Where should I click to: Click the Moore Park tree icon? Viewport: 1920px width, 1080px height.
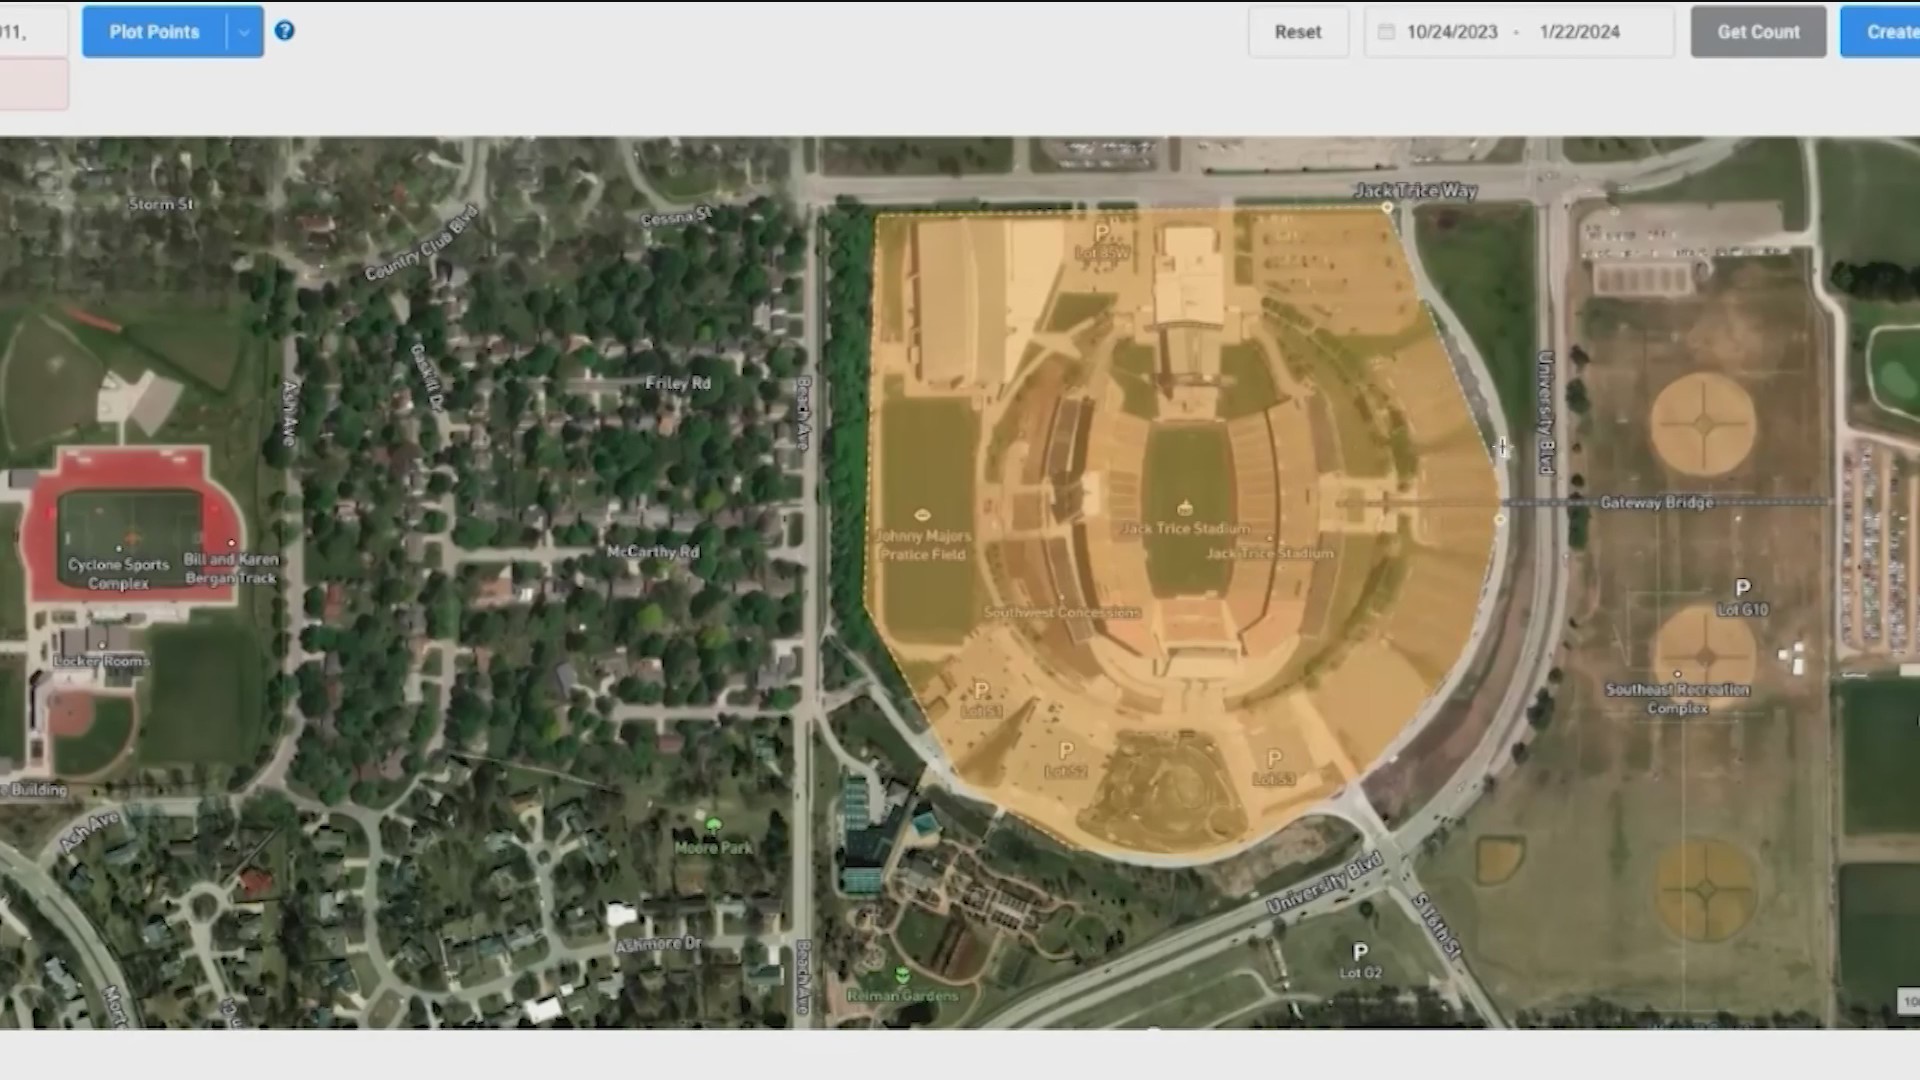pyautogui.click(x=712, y=822)
